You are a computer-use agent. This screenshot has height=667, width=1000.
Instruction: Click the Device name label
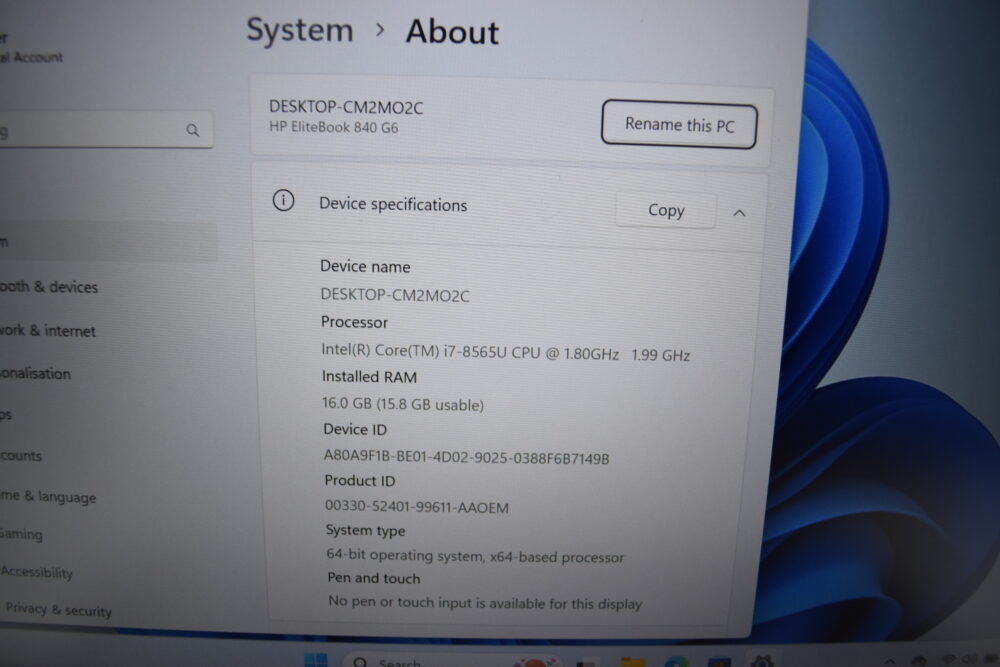click(x=365, y=266)
